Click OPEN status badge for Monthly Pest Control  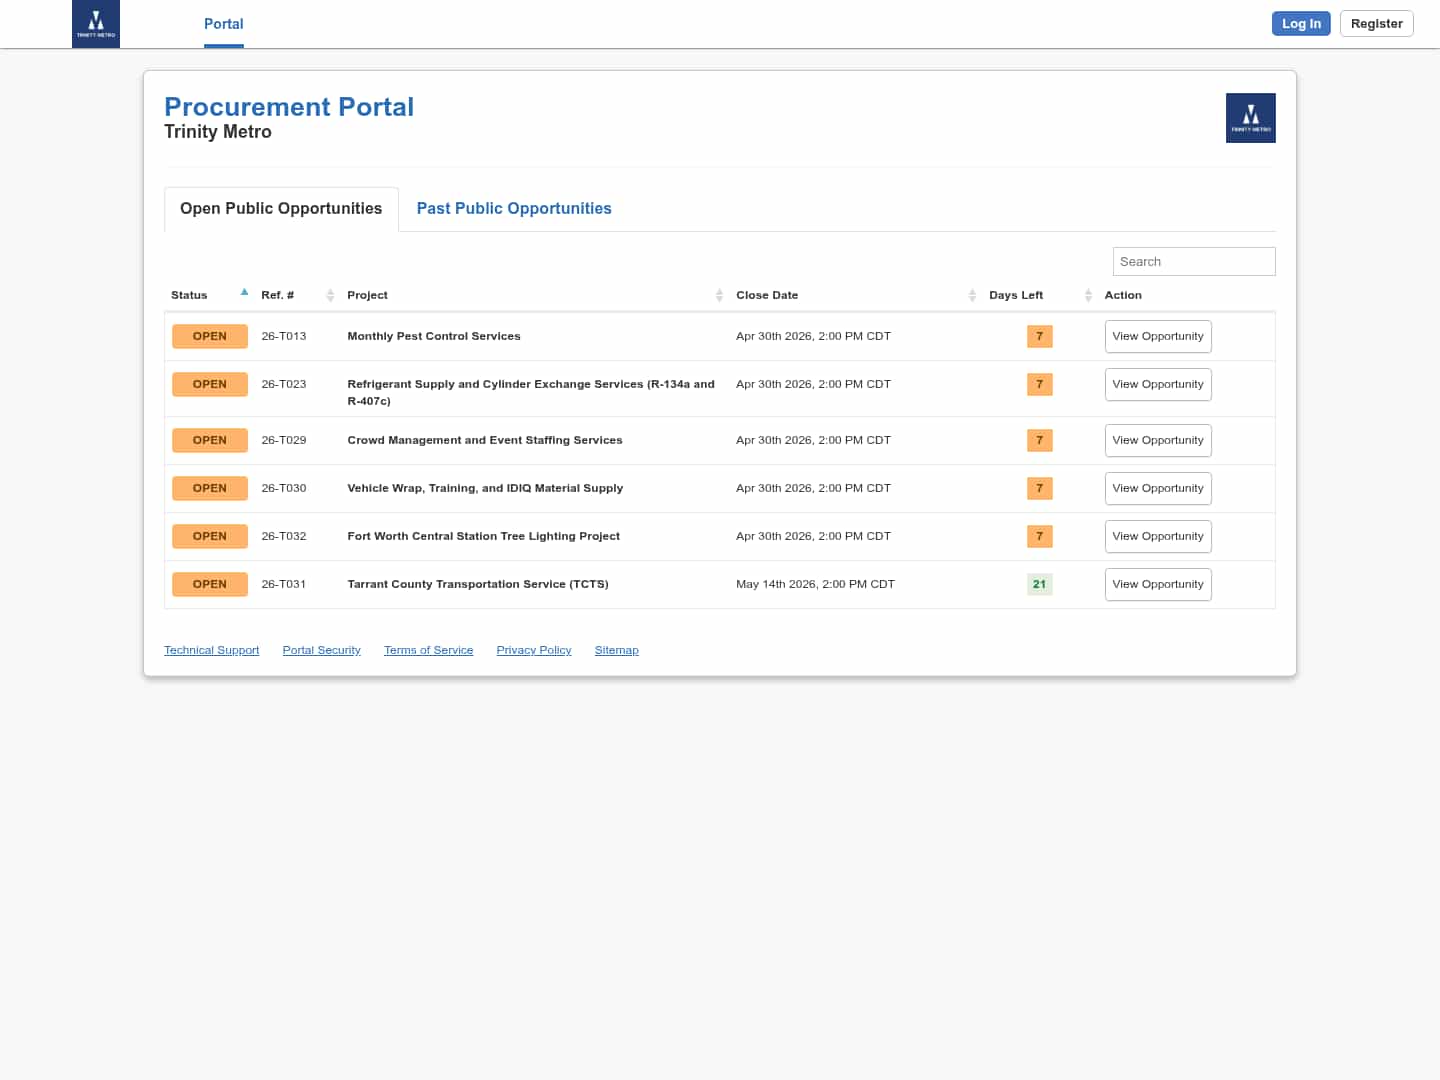click(210, 336)
